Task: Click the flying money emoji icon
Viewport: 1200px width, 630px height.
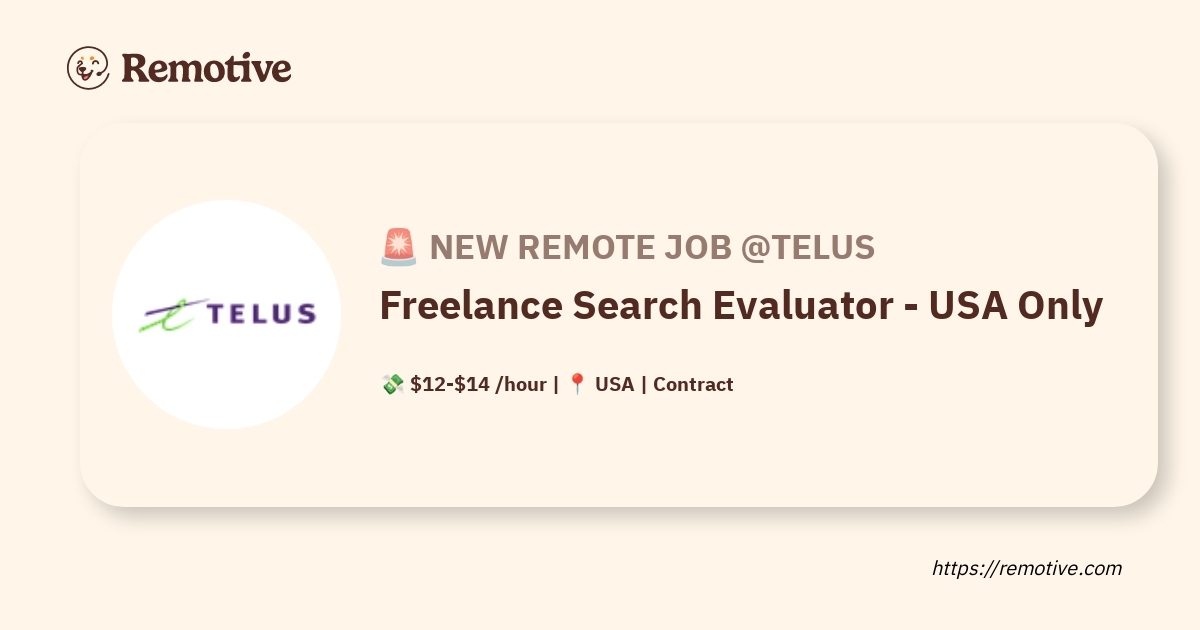Action: click(392, 384)
